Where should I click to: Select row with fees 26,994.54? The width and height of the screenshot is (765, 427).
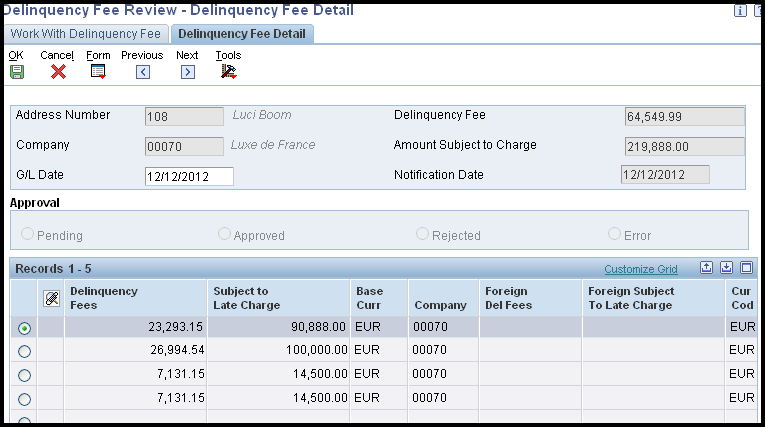(24, 351)
